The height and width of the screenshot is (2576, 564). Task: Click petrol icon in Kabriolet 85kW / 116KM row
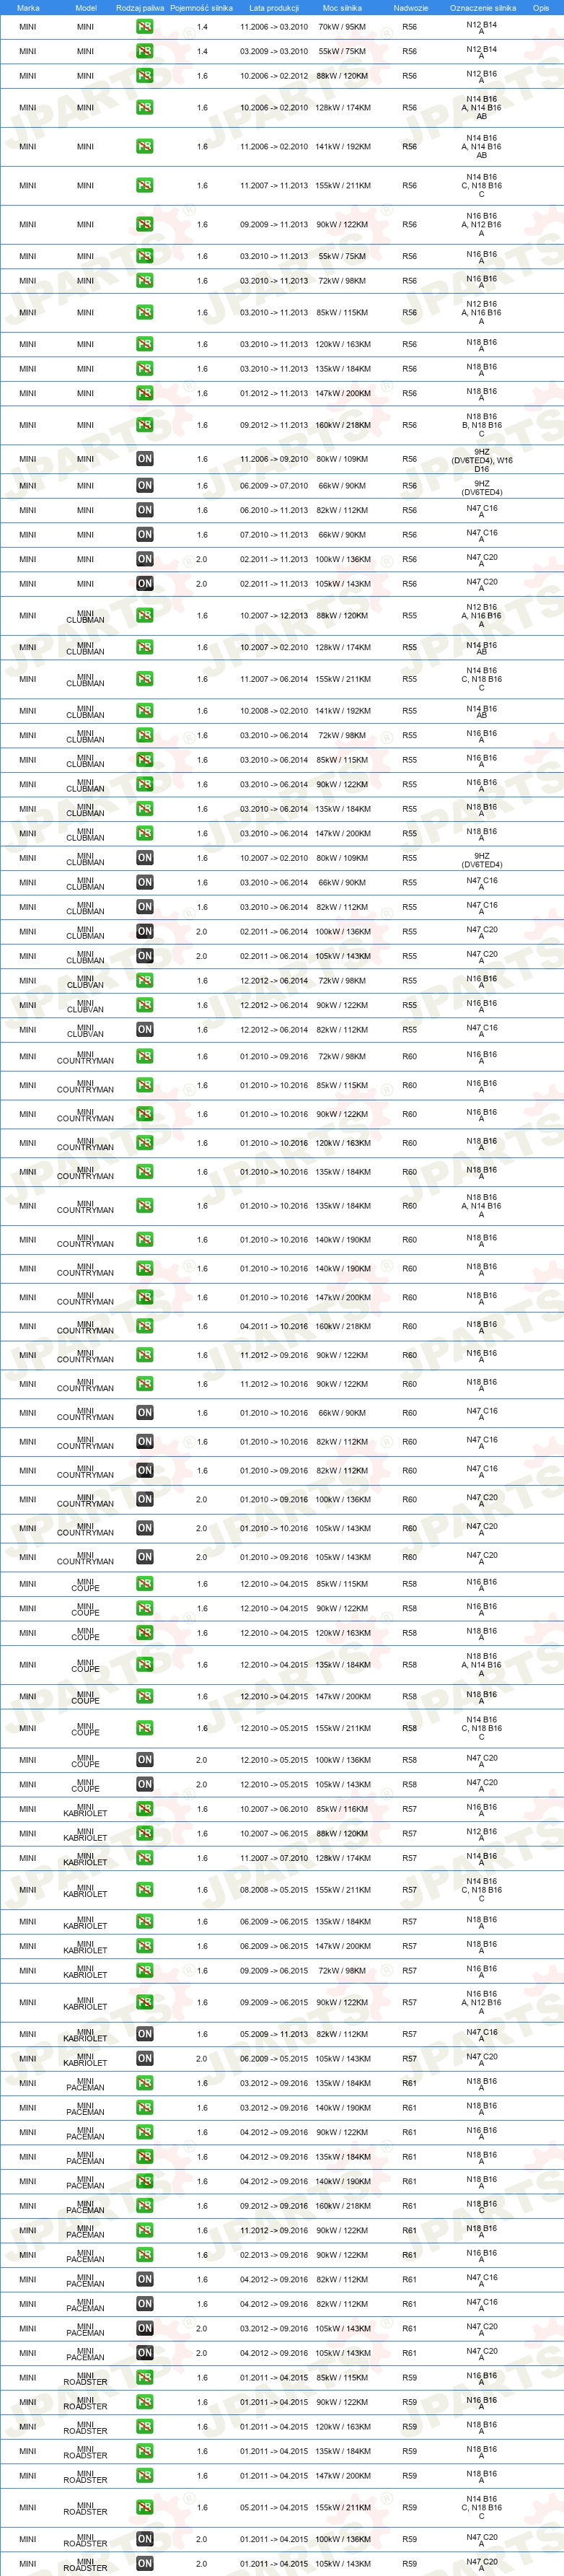[145, 1809]
